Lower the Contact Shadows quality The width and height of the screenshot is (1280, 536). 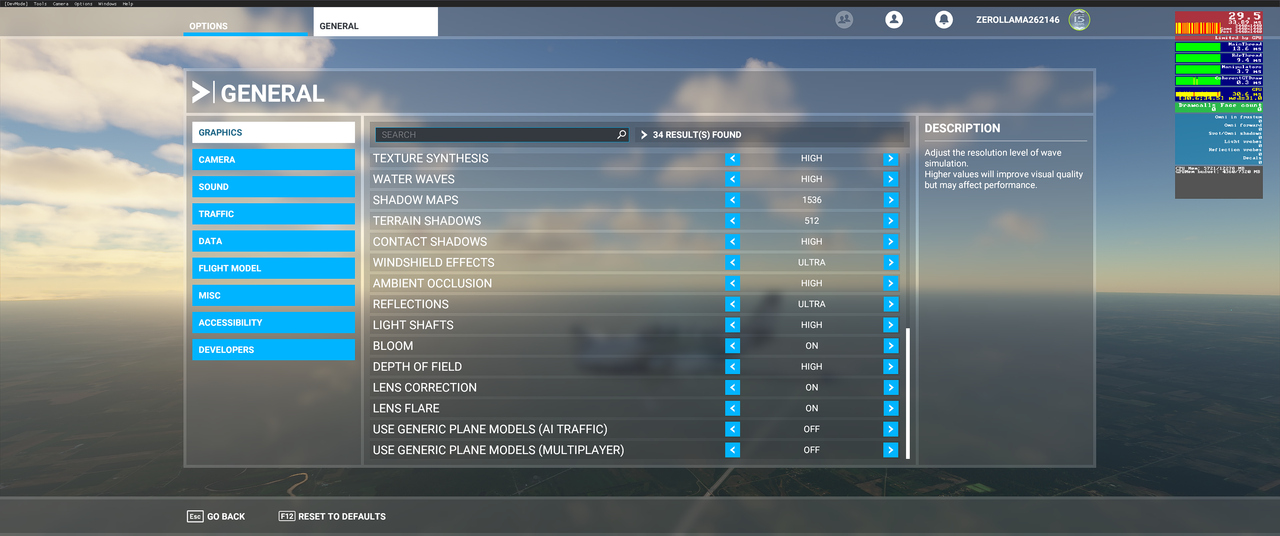pos(732,242)
